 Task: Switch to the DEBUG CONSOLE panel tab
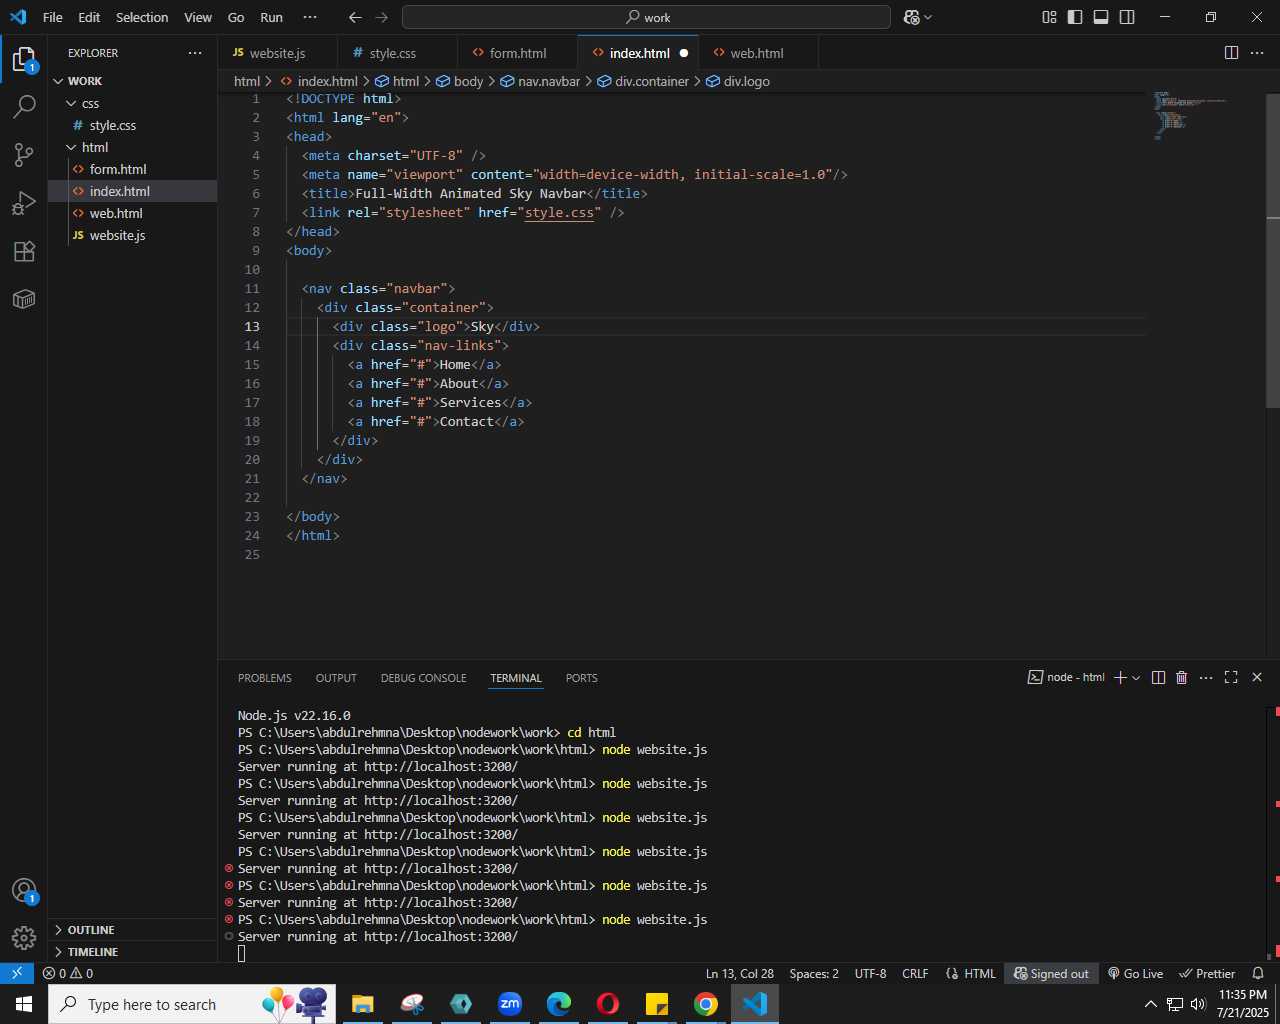423,678
